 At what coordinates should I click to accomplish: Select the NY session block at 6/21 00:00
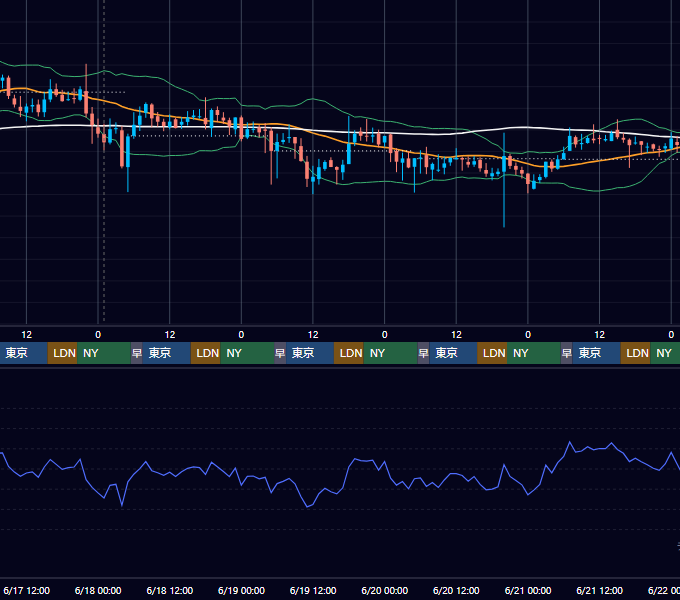click(x=534, y=353)
